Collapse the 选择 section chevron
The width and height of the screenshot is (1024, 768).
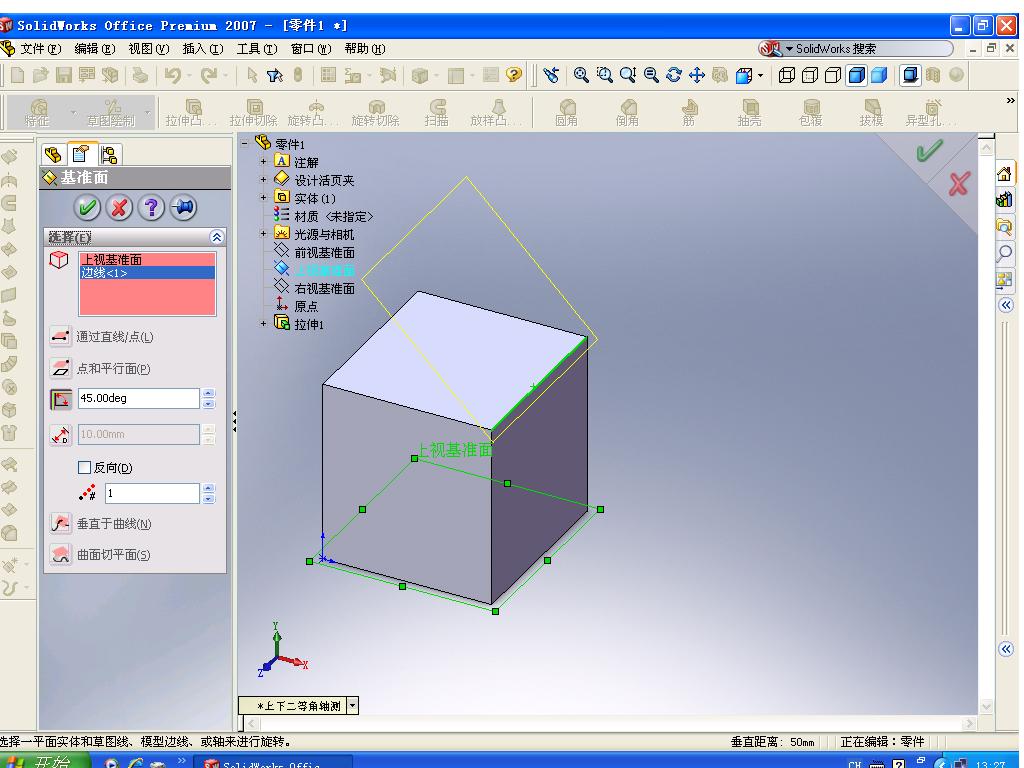pyautogui.click(x=217, y=237)
